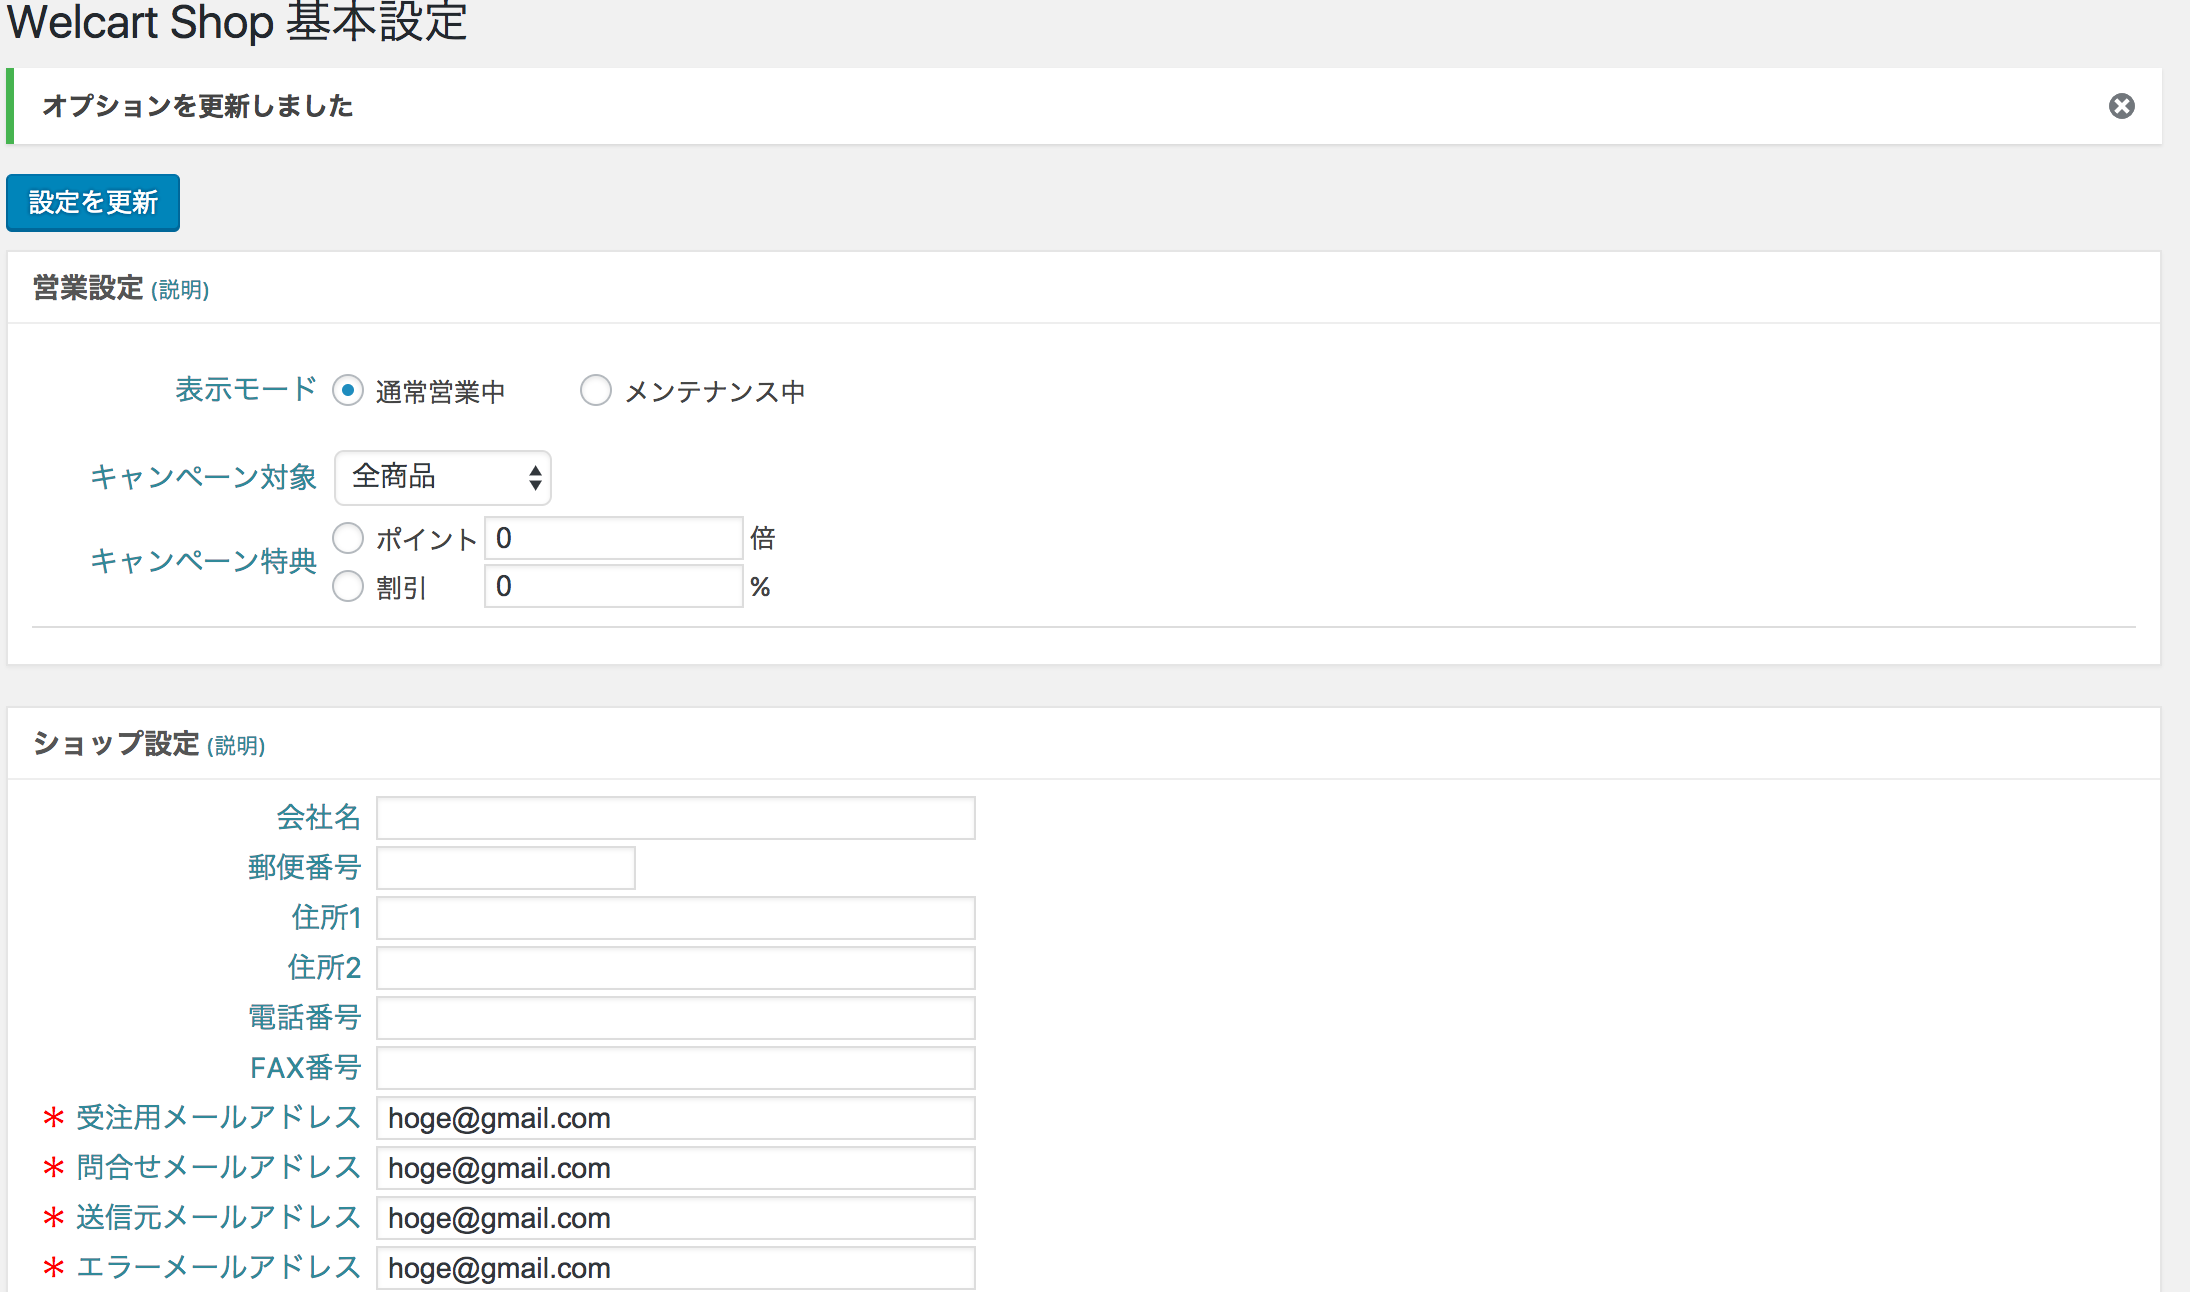This screenshot has width=2190, height=1292.
Task: Edit the 問合せメールアドレス field
Action: (676, 1168)
